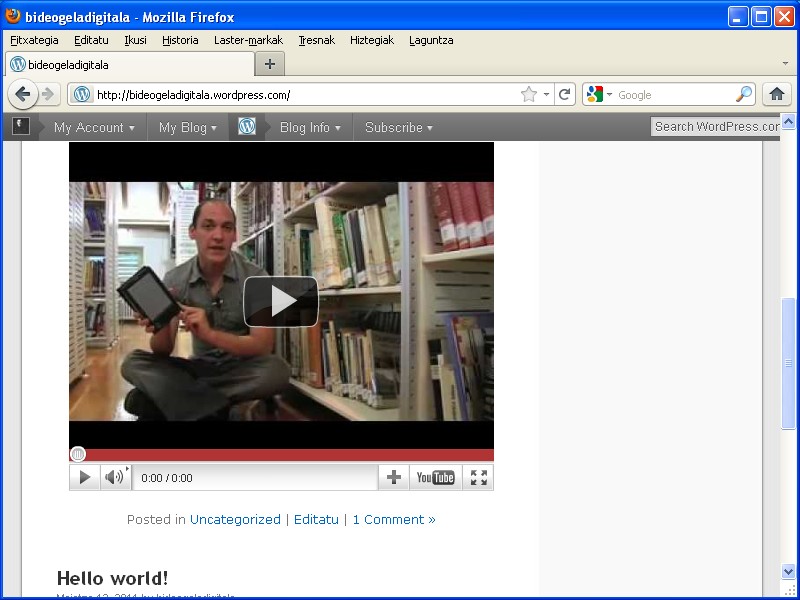Open the Uncategorized category link
The image size is (800, 600).
[x=235, y=519]
